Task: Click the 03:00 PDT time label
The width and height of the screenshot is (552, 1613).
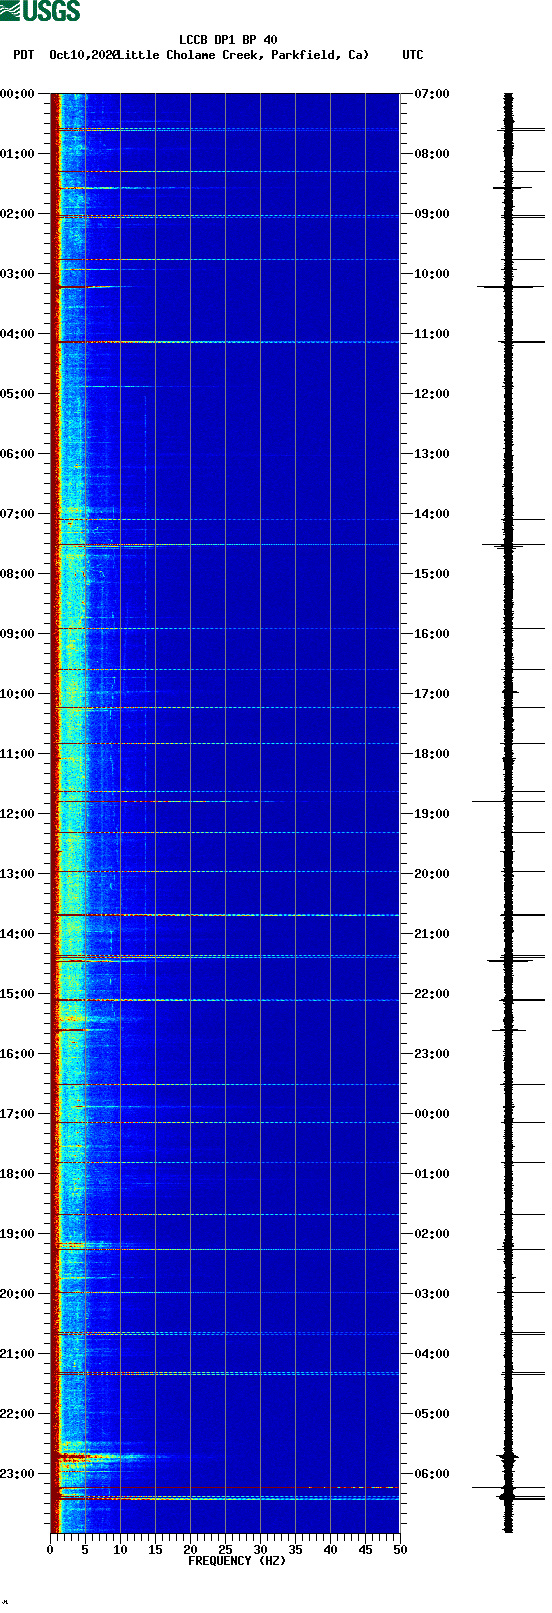Action: [18, 274]
